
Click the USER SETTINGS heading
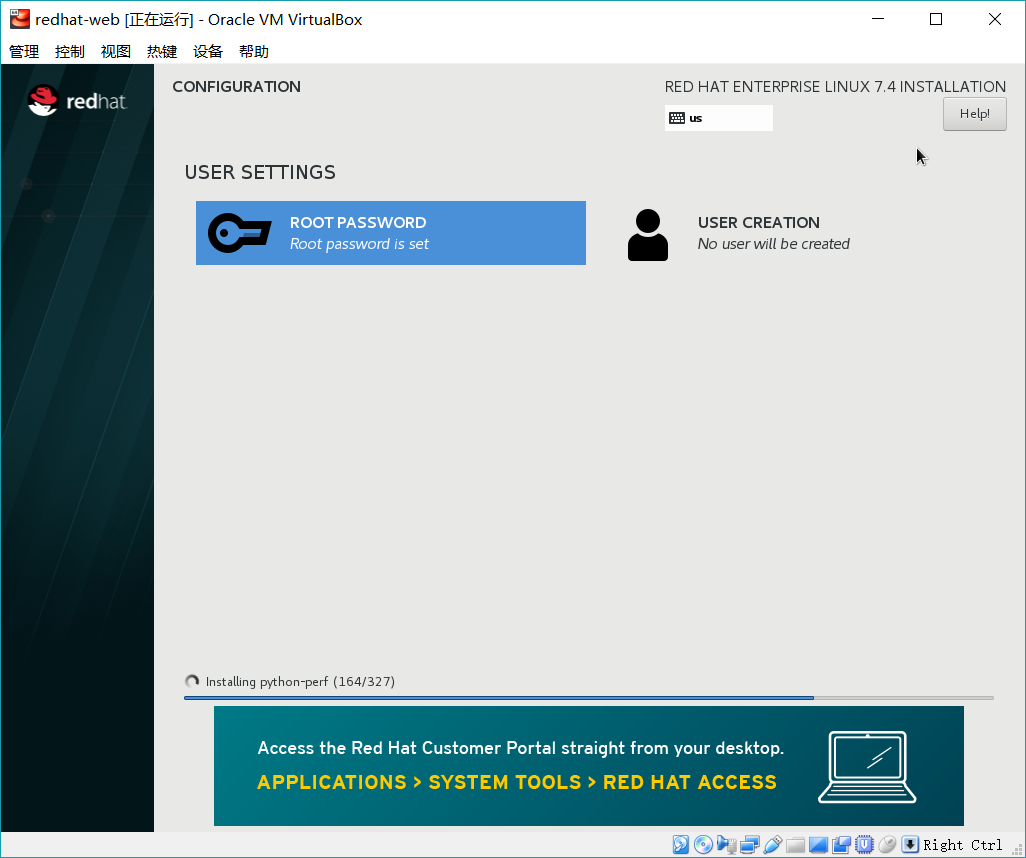click(x=260, y=172)
